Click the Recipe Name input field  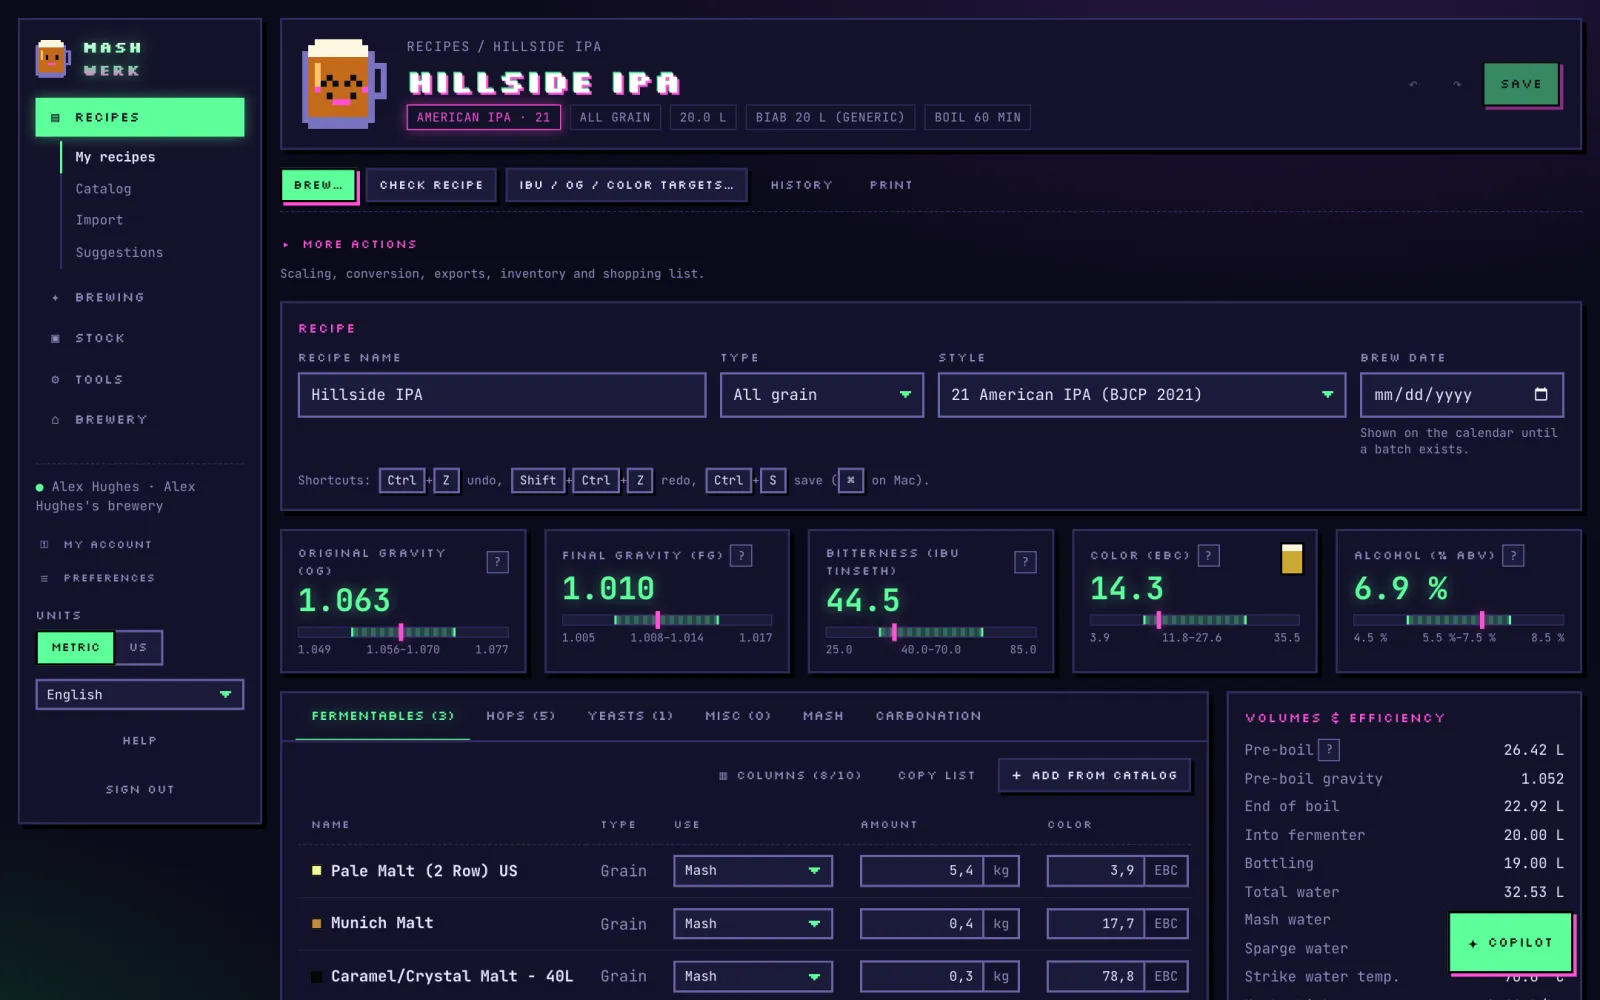click(x=502, y=395)
